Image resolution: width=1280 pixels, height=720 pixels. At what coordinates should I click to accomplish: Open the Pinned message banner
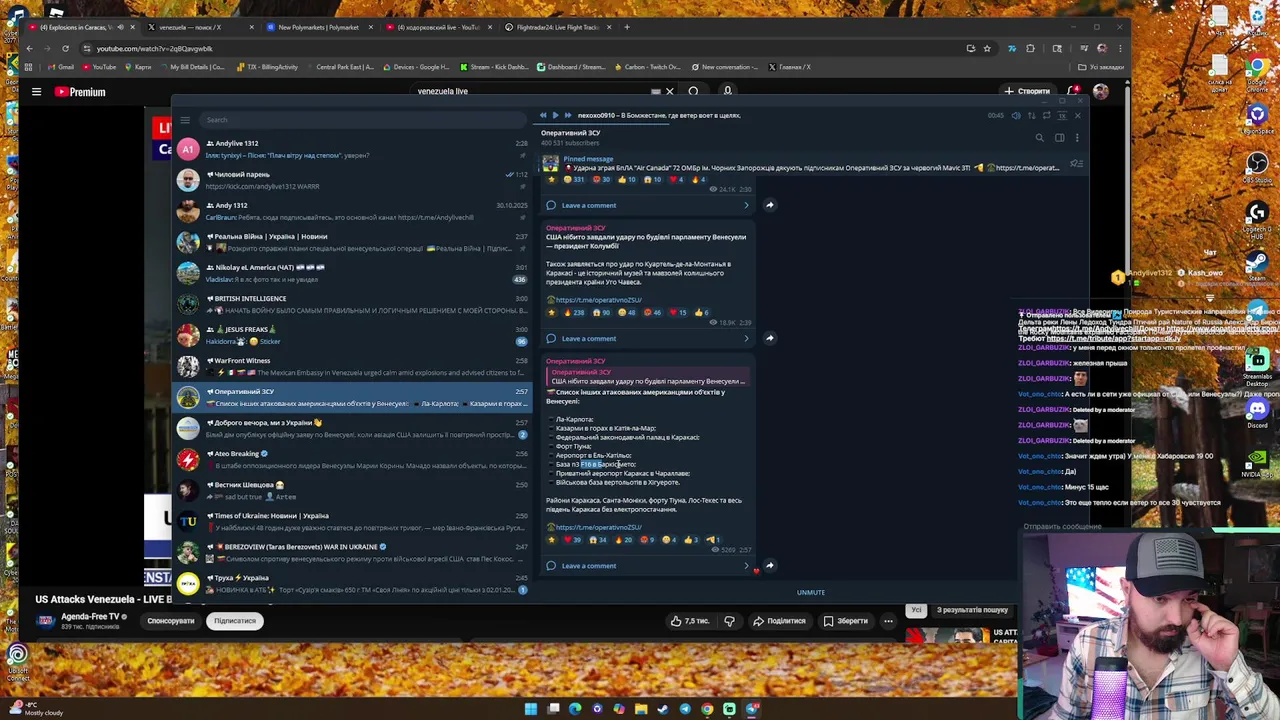(x=800, y=163)
